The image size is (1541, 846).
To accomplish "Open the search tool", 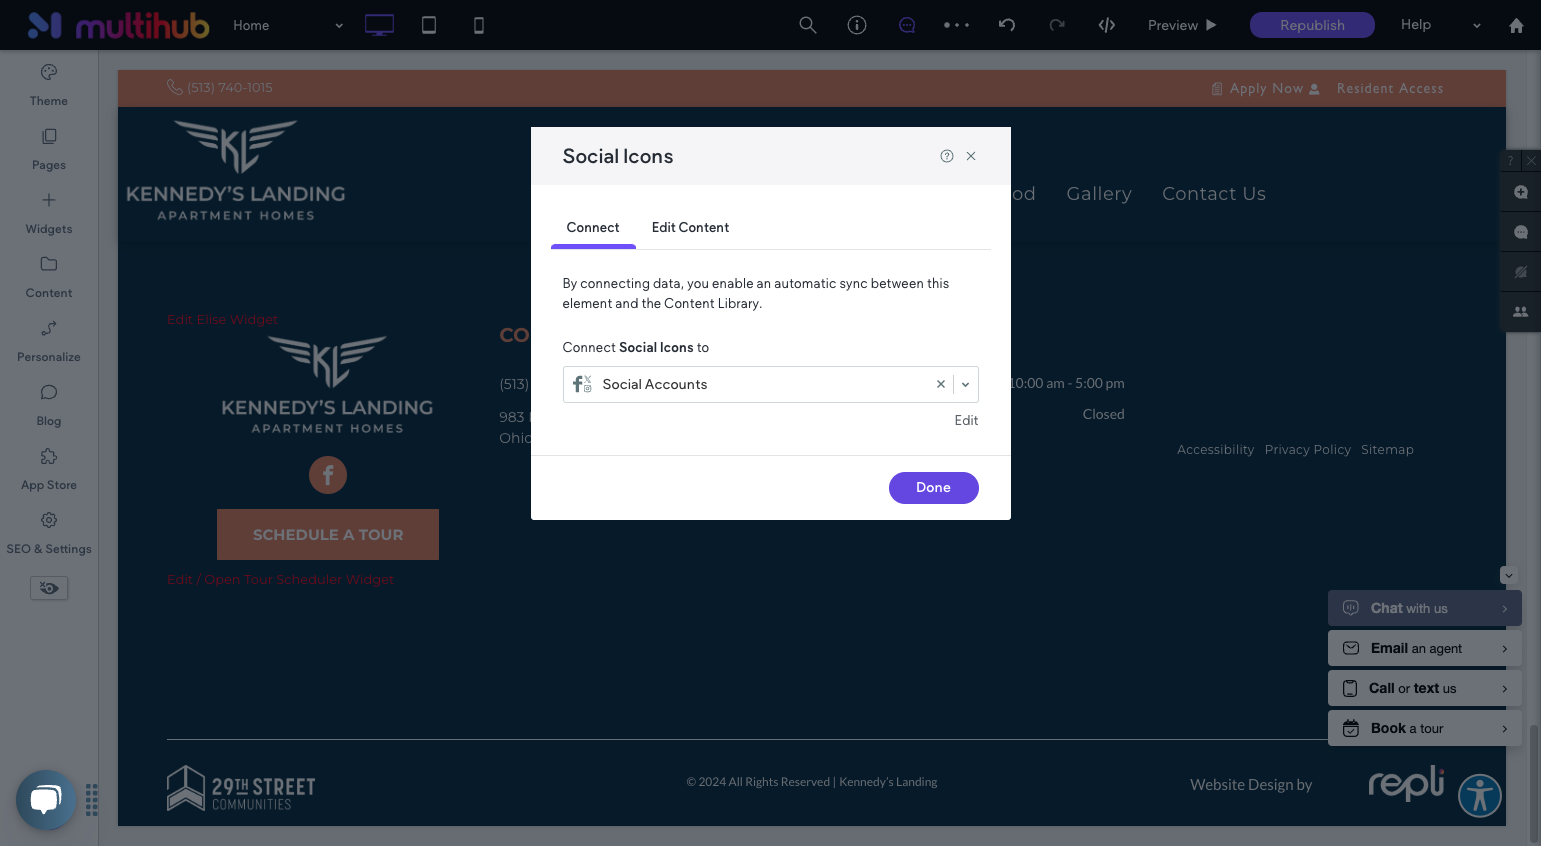I will 808,25.
